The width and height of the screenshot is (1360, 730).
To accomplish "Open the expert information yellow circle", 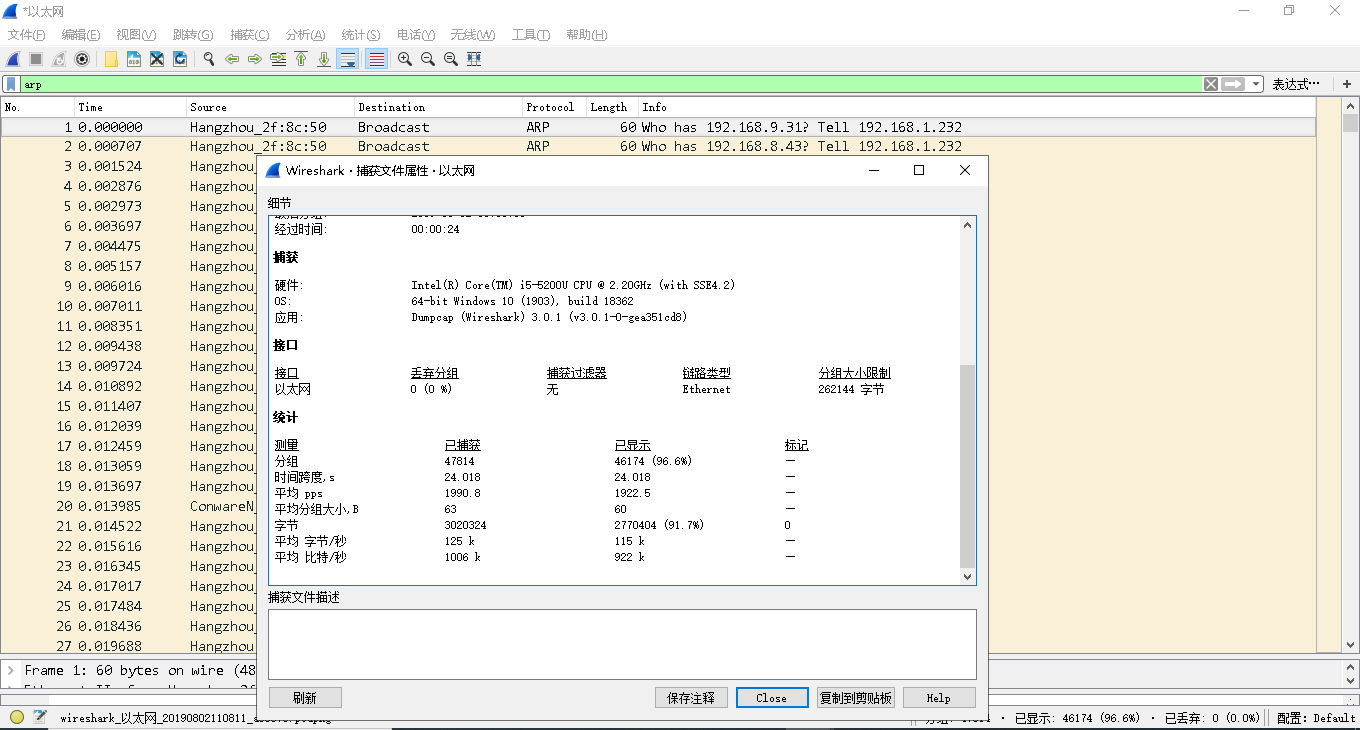I will click(17, 717).
